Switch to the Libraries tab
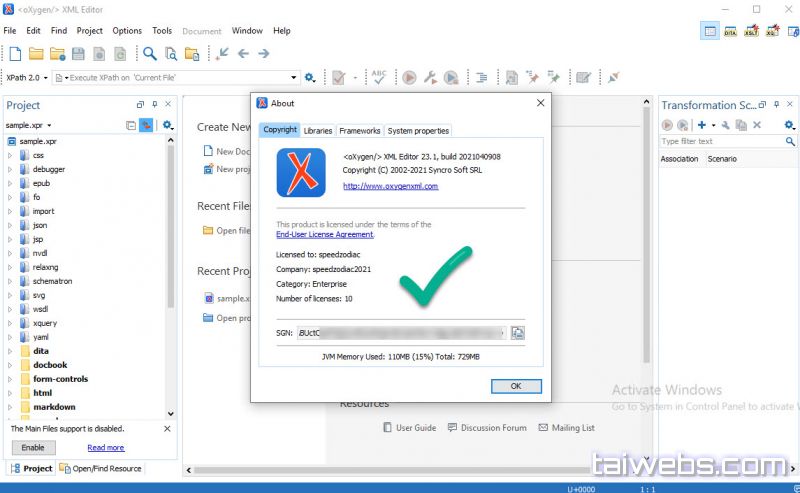 (x=318, y=130)
